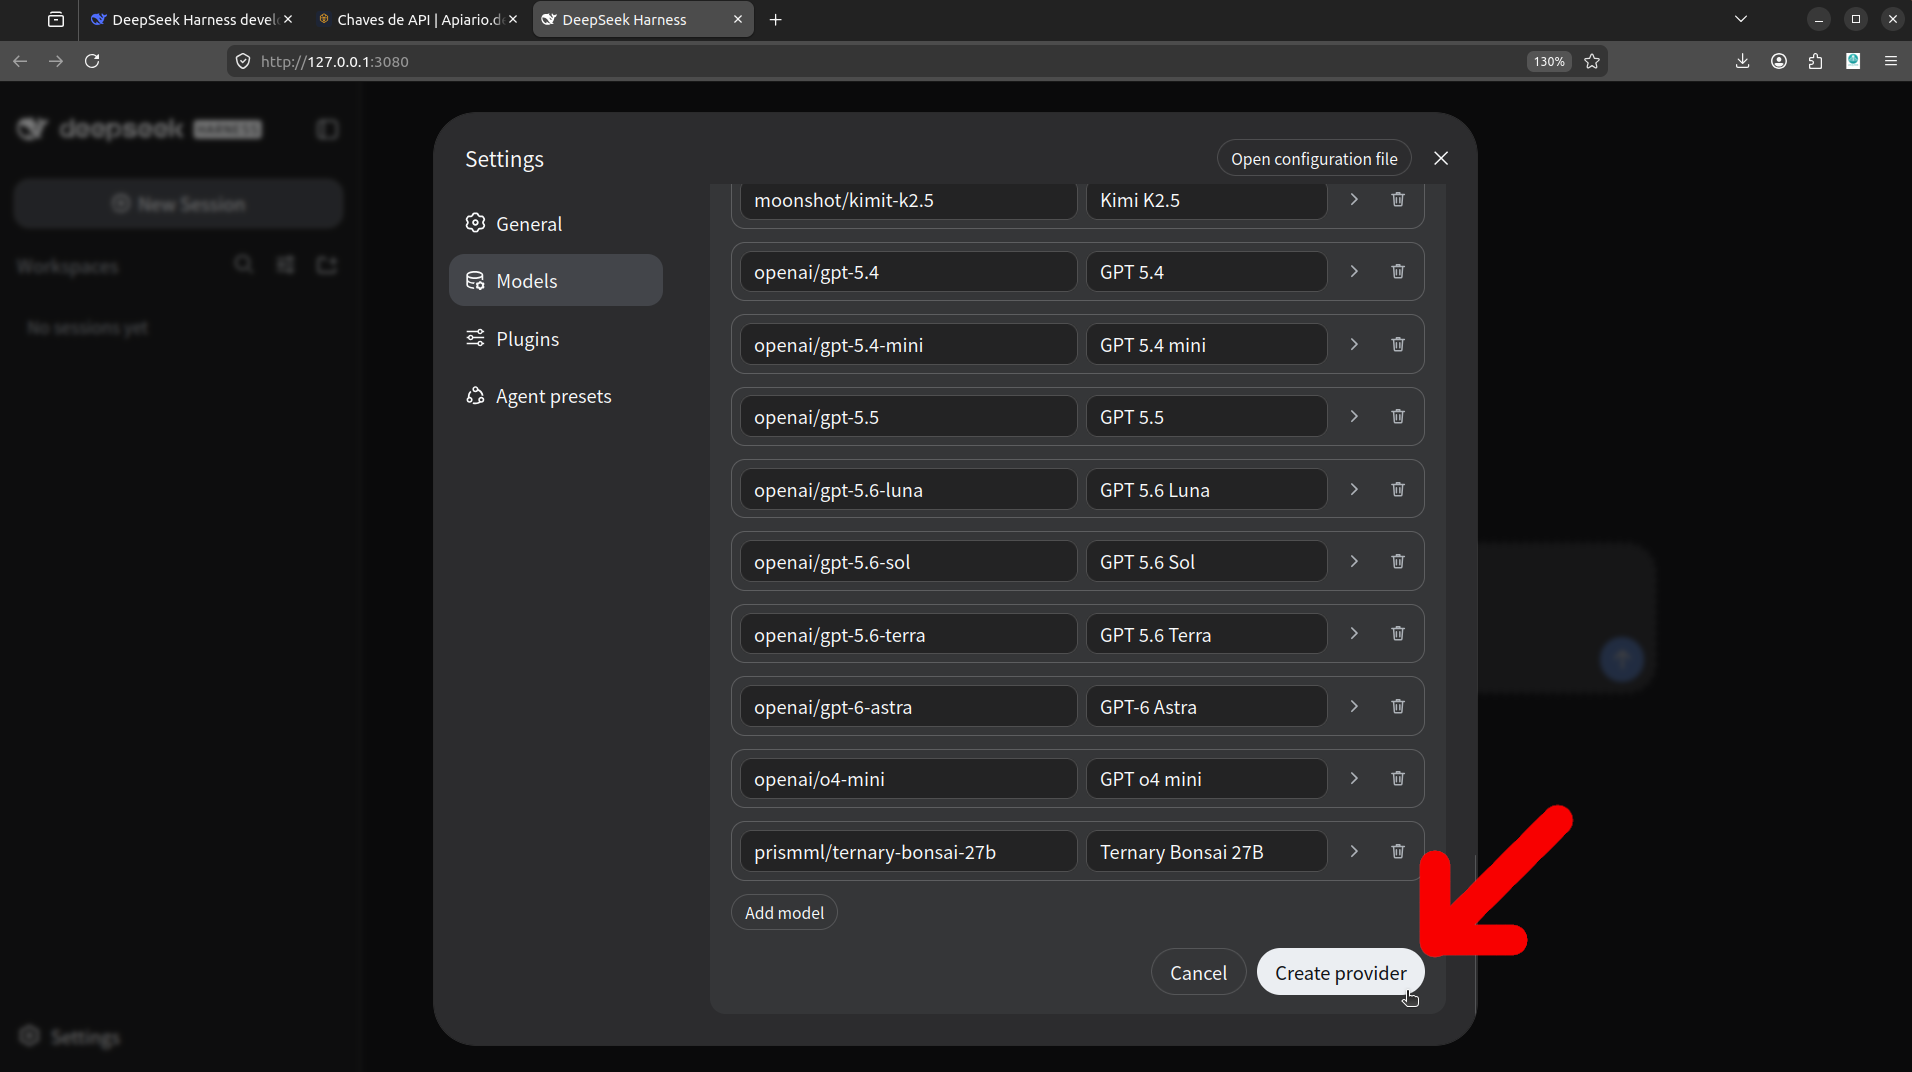Image resolution: width=1912 pixels, height=1072 pixels.
Task: Open the browser extensions icon
Action: point(1816,61)
